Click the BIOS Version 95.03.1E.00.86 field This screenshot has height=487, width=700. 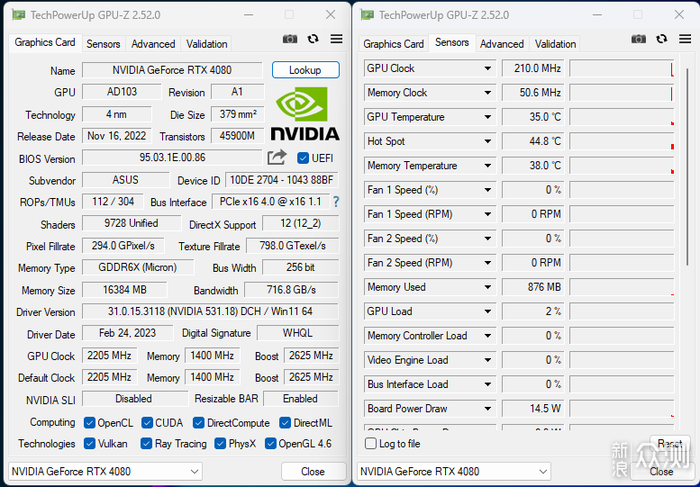point(172,158)
